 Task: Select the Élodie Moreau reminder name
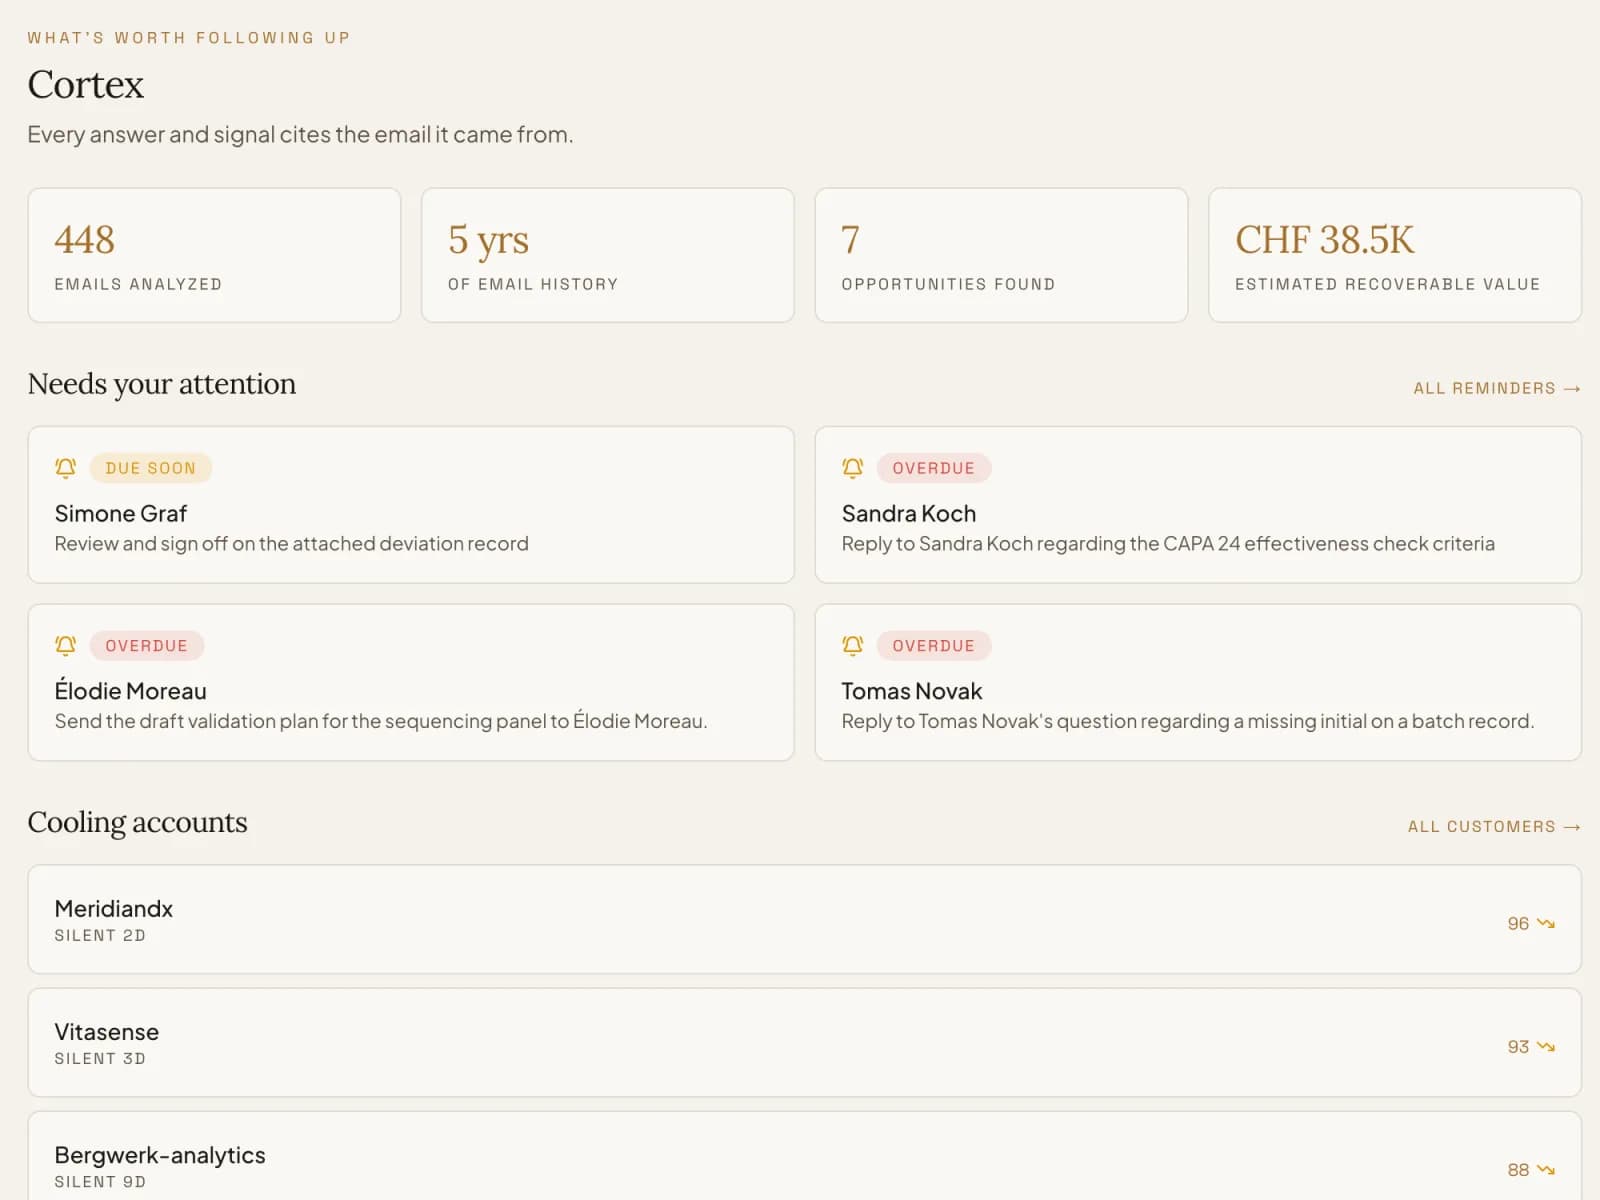(130, 690)
